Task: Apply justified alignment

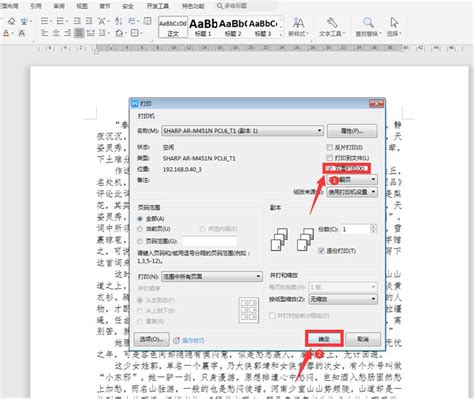Action: [79, 33]
